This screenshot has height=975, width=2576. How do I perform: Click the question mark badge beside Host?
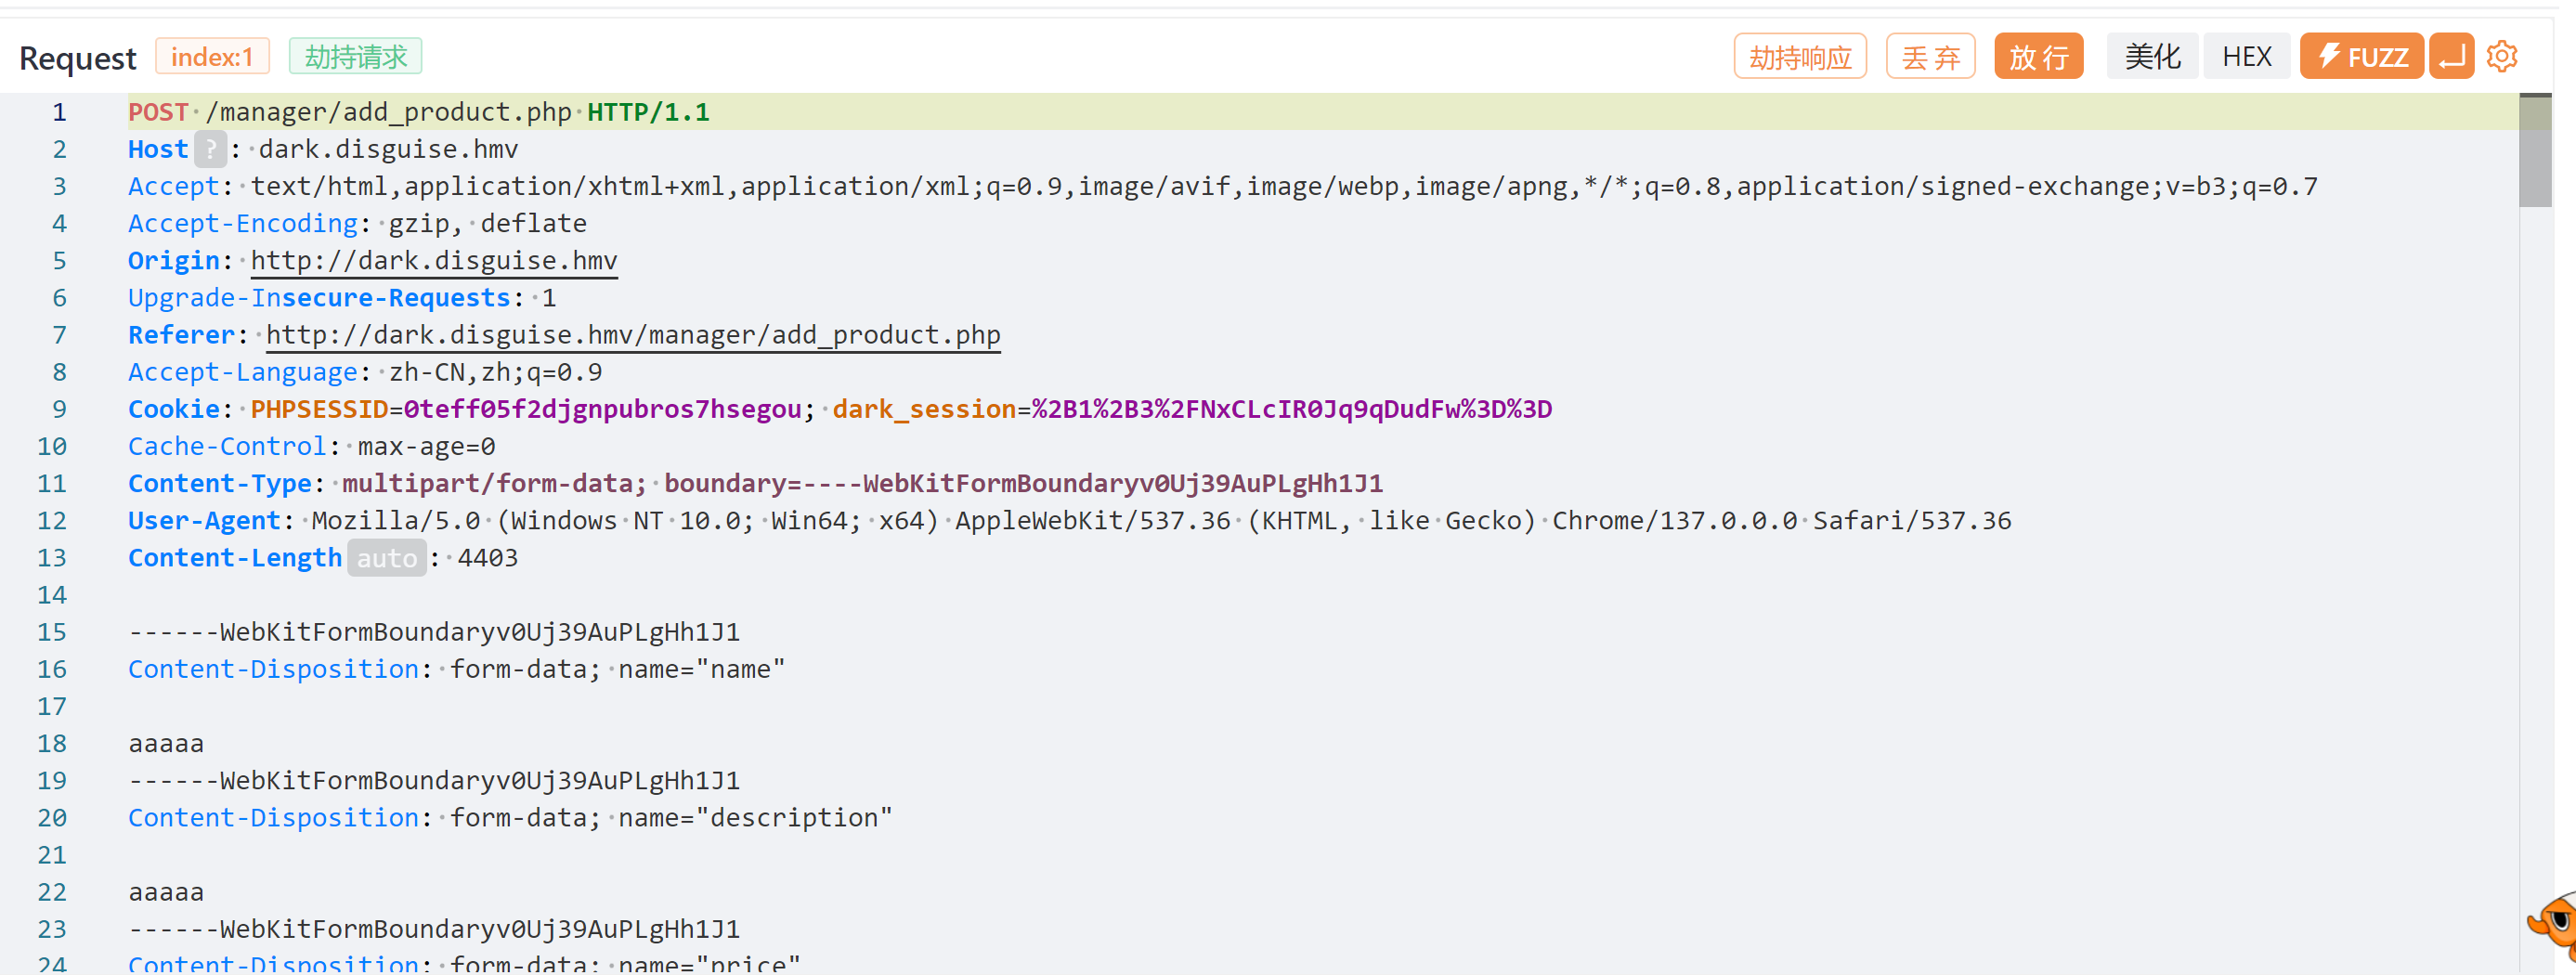pos(210,150)
